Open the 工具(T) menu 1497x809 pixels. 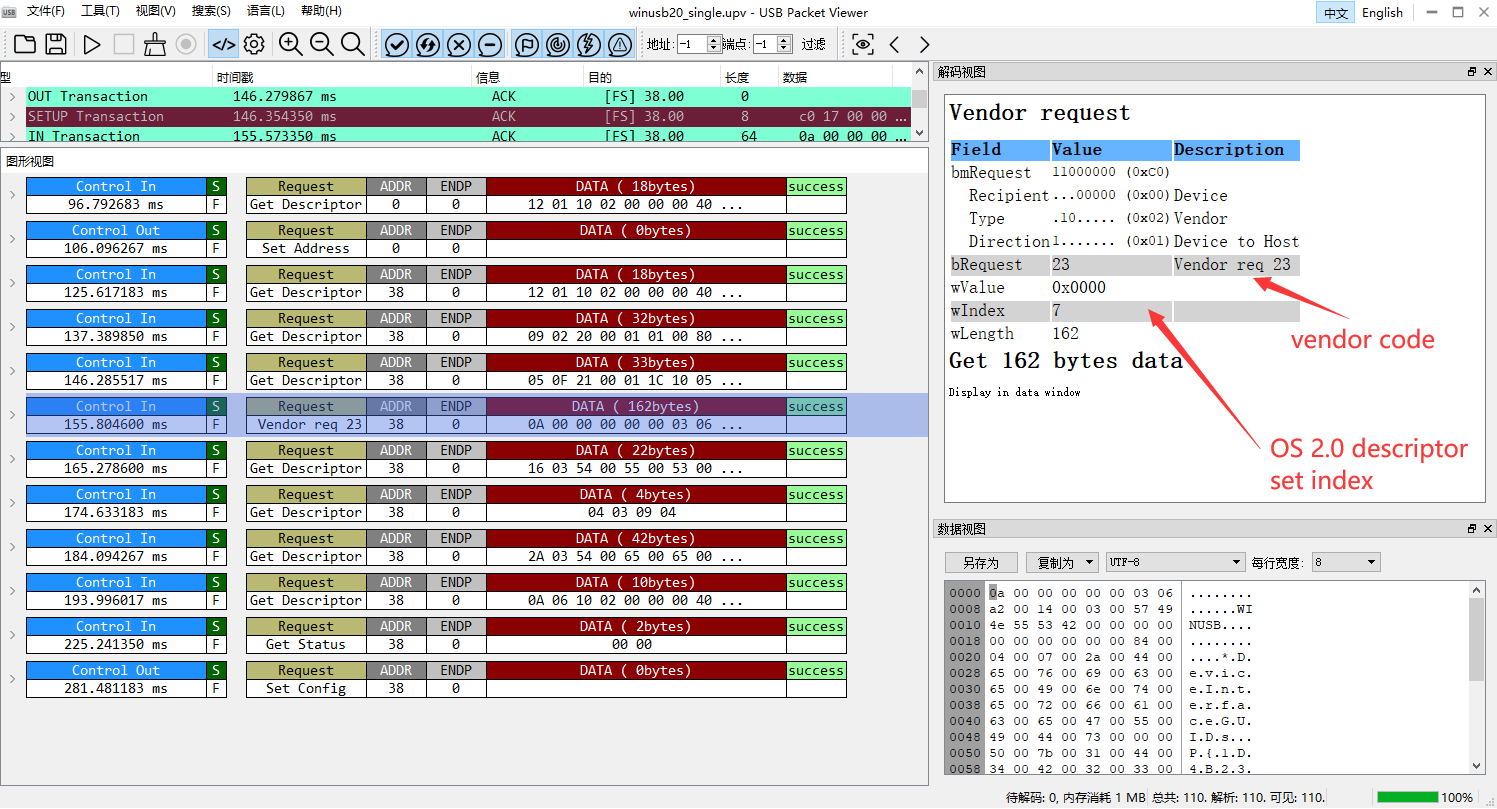[x=100, y=12]
